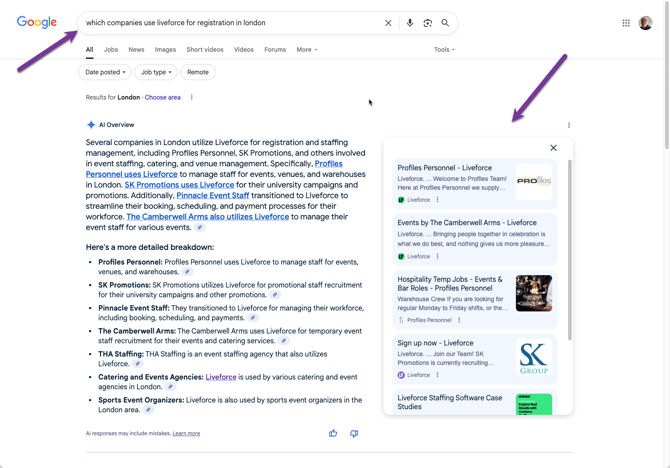Close the sources side panel
Screen dimensions: 670x468
tap(553, 148)
